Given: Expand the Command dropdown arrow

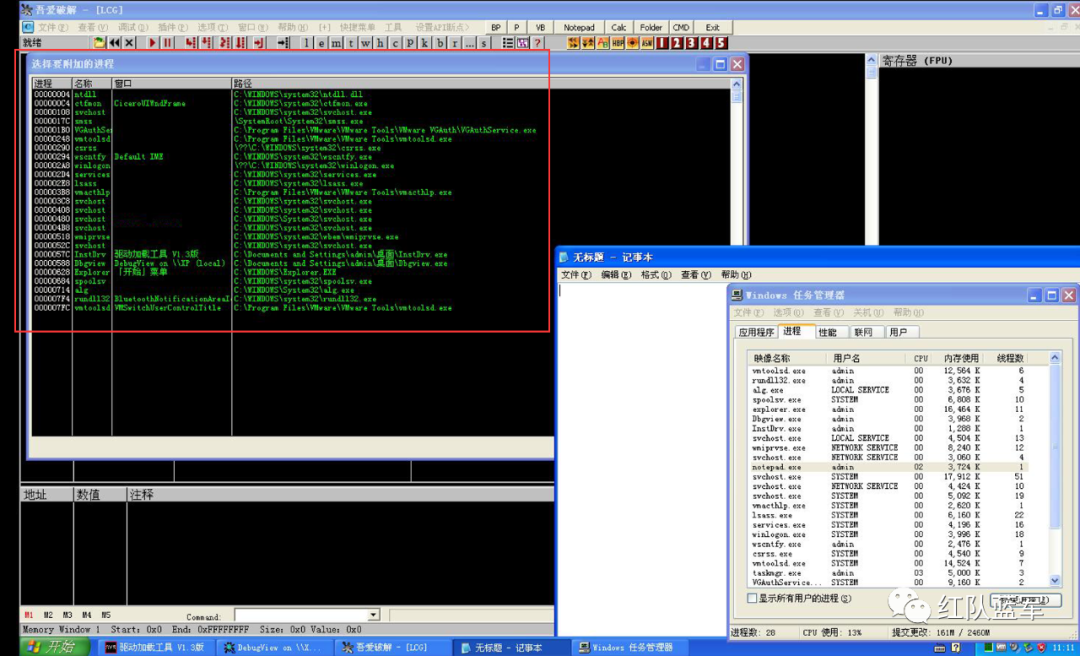Looking at the screenshot, I should point(373,615).
